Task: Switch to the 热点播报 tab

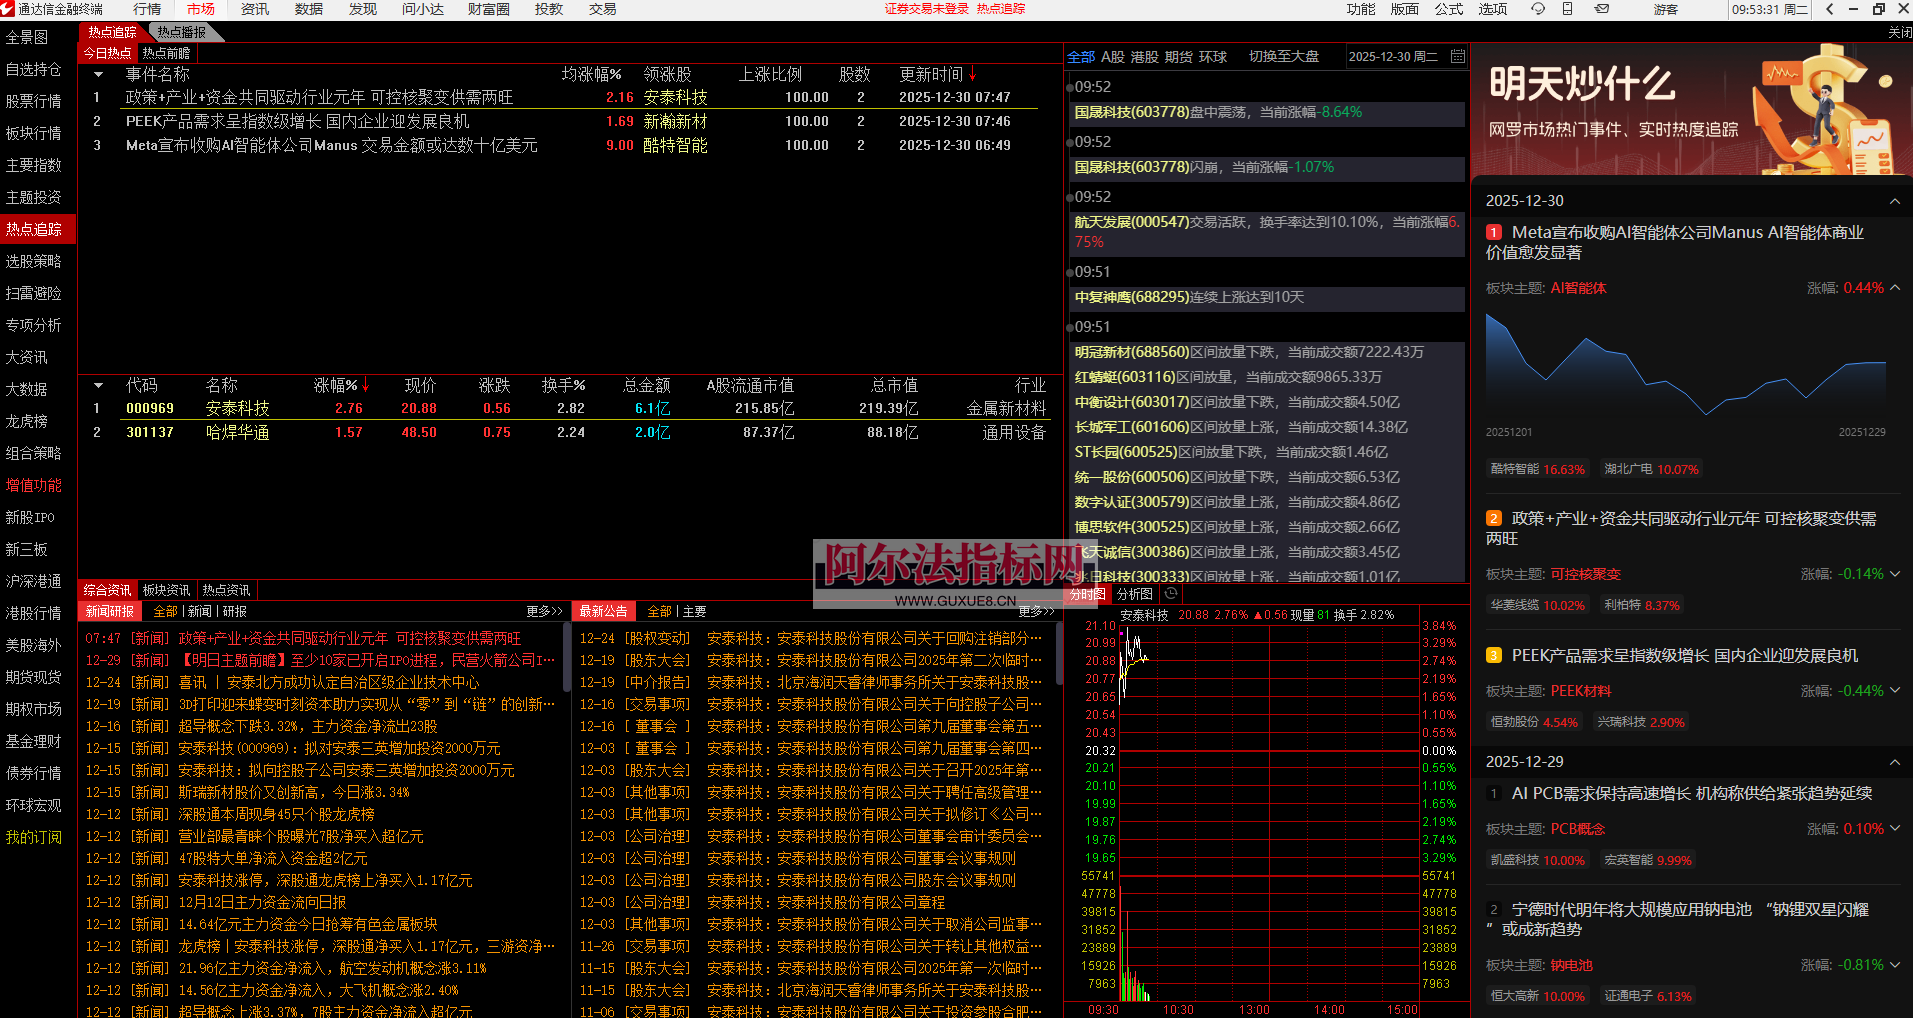Action: tap(181, 32)
